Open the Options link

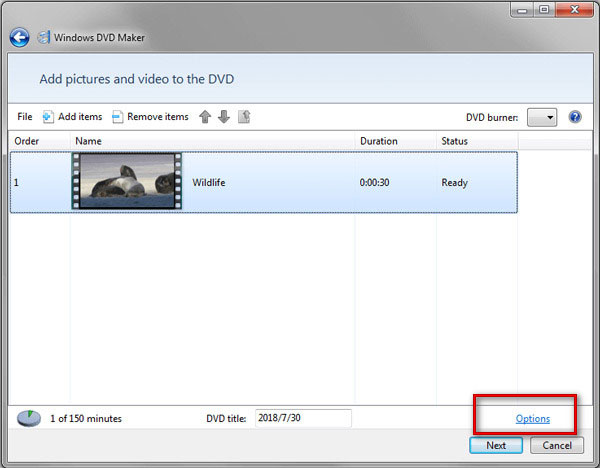coord(533,419)
